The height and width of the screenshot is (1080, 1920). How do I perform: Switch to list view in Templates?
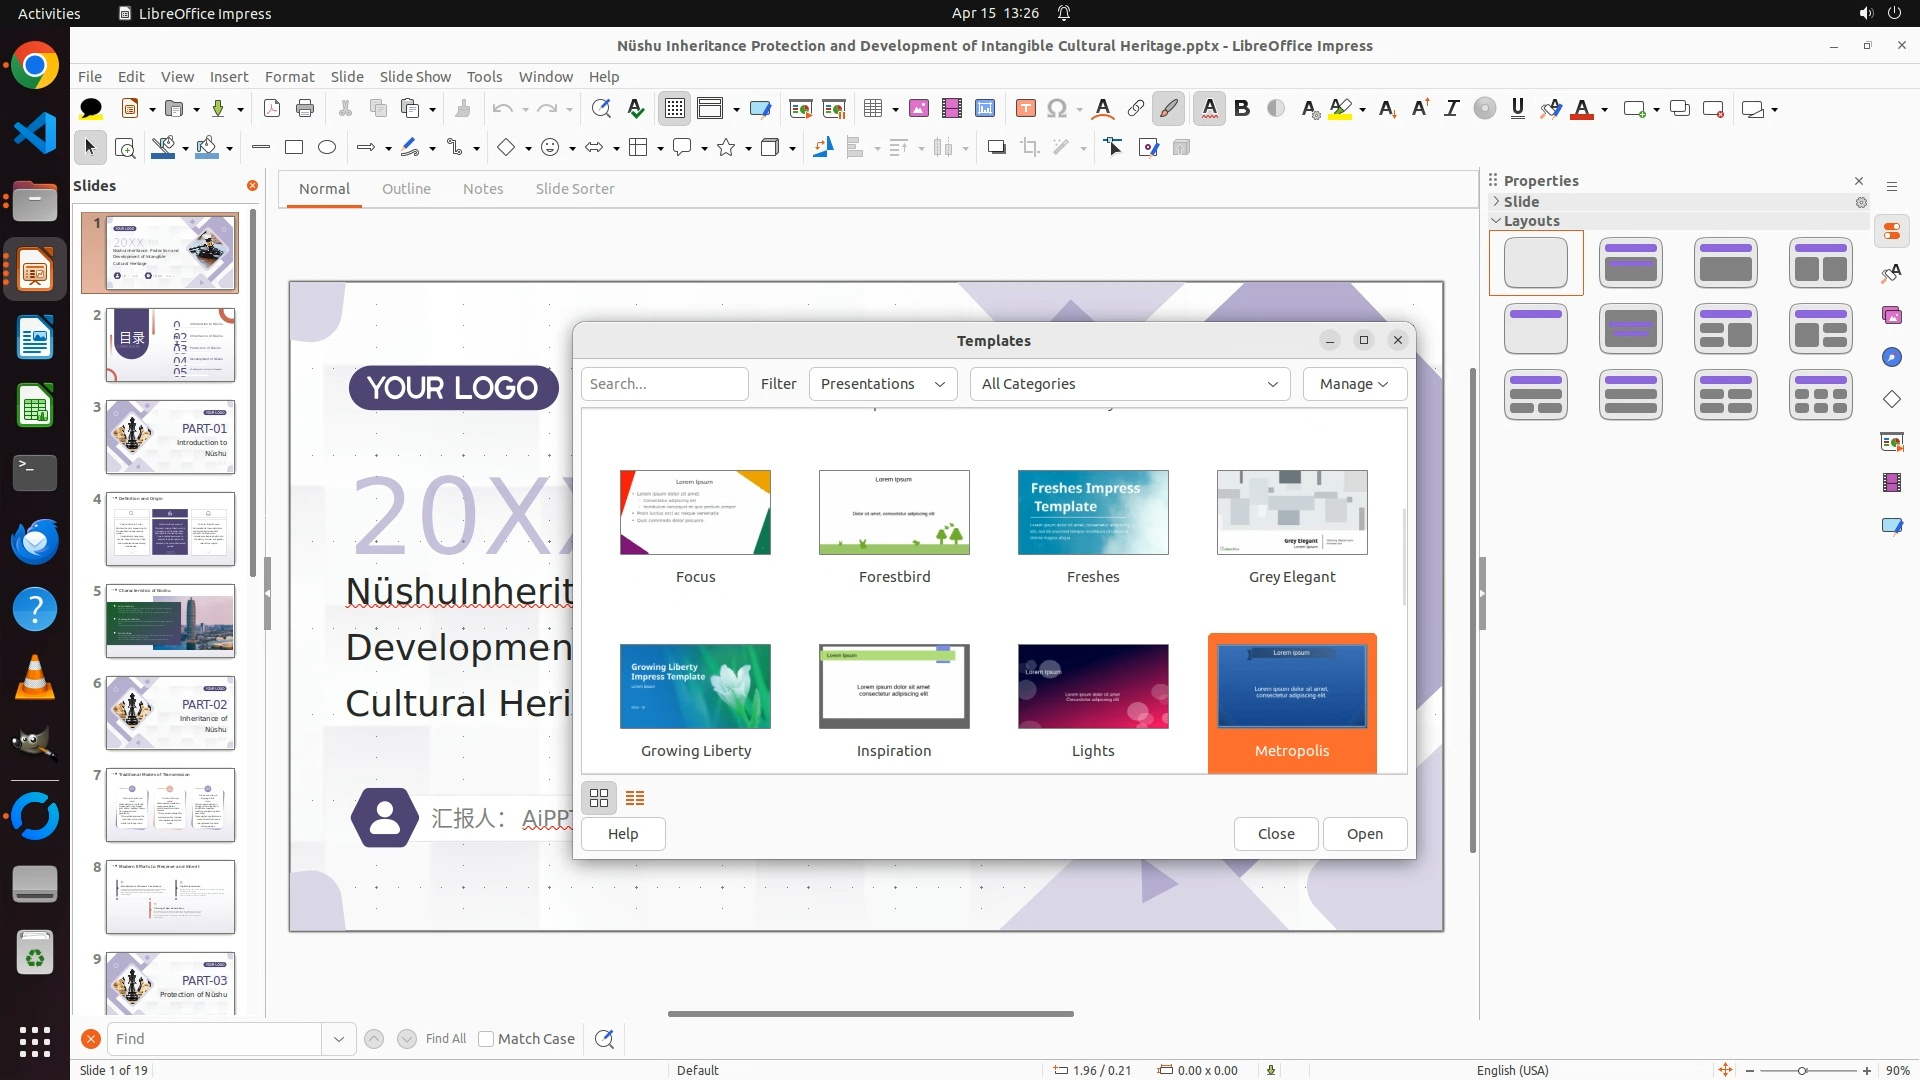tap(635, 798)
